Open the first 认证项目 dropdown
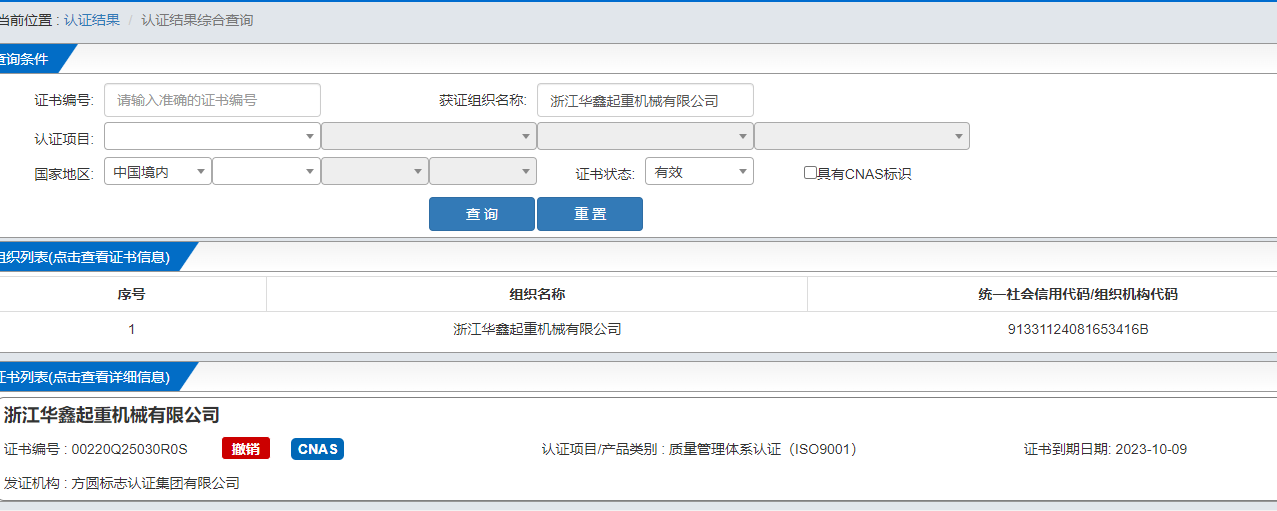Screen dimensions: 1277x511 coord(212,136)
